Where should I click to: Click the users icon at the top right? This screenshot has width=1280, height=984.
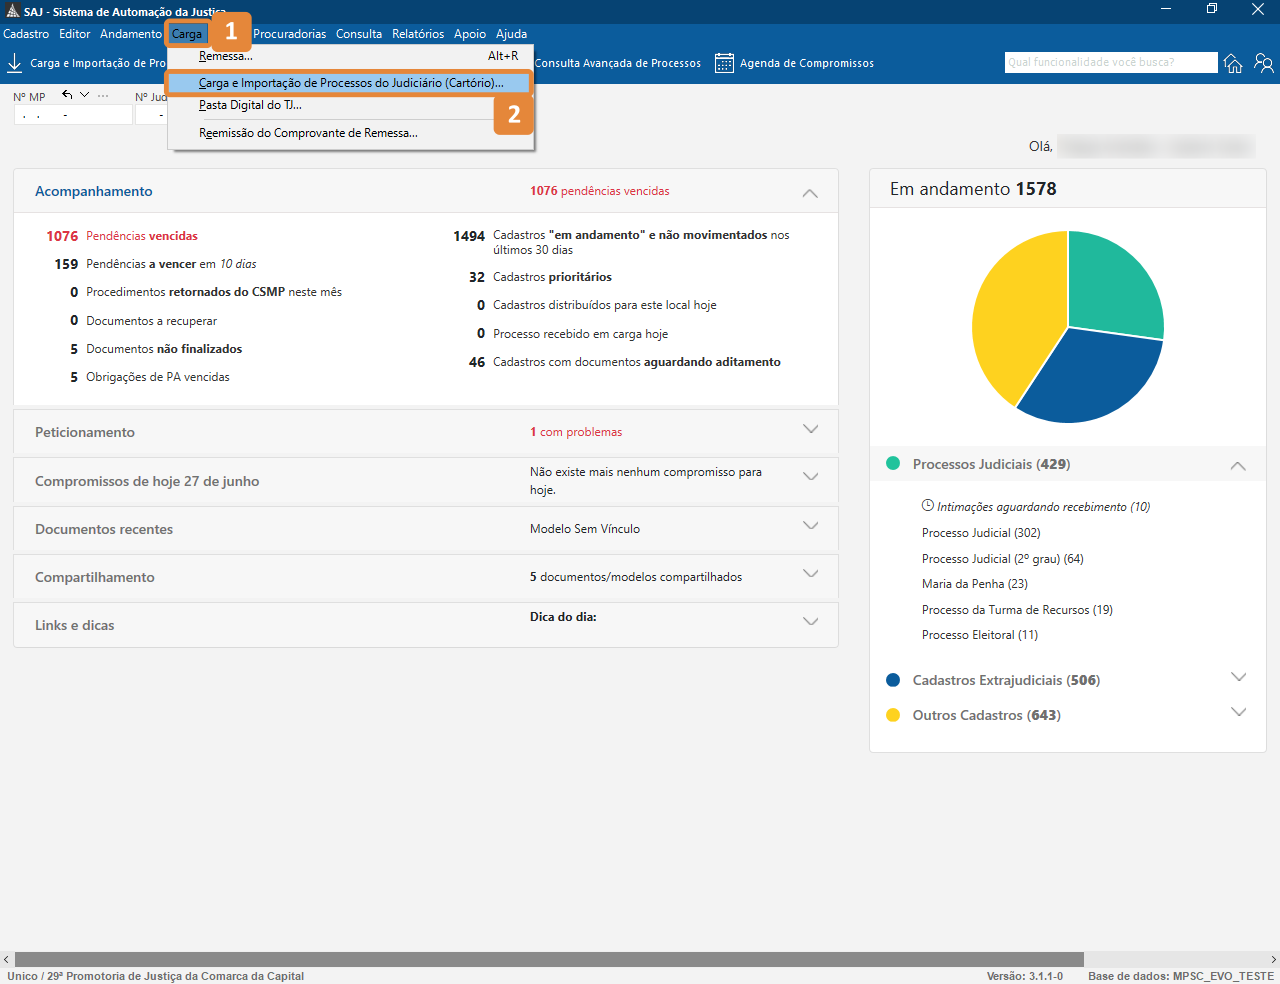click(x=1264, y=63)
